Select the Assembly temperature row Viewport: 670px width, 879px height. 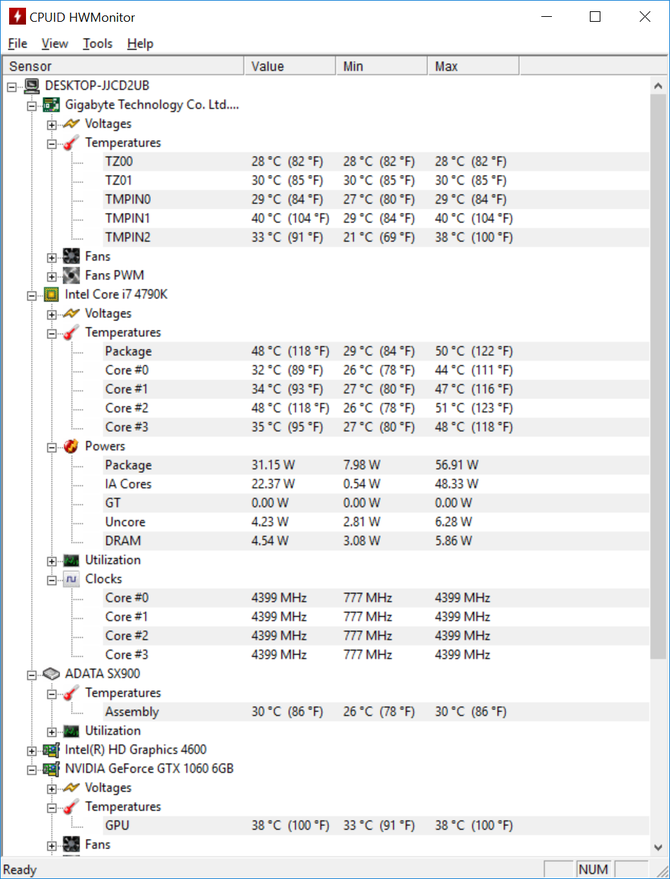tap(376, 712)
